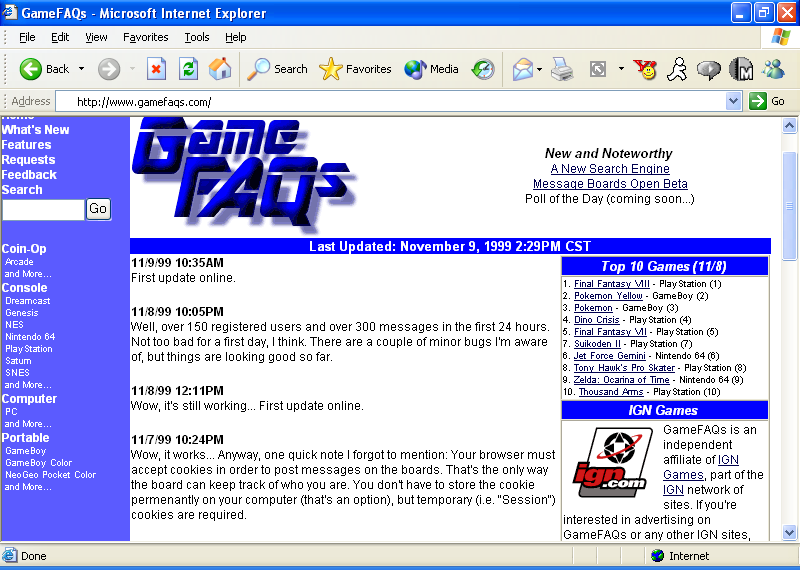Image resolution: width=800 pixels, height=570 pixels.
Task: Stop page loading with red X icon
Action: (156, 69)
